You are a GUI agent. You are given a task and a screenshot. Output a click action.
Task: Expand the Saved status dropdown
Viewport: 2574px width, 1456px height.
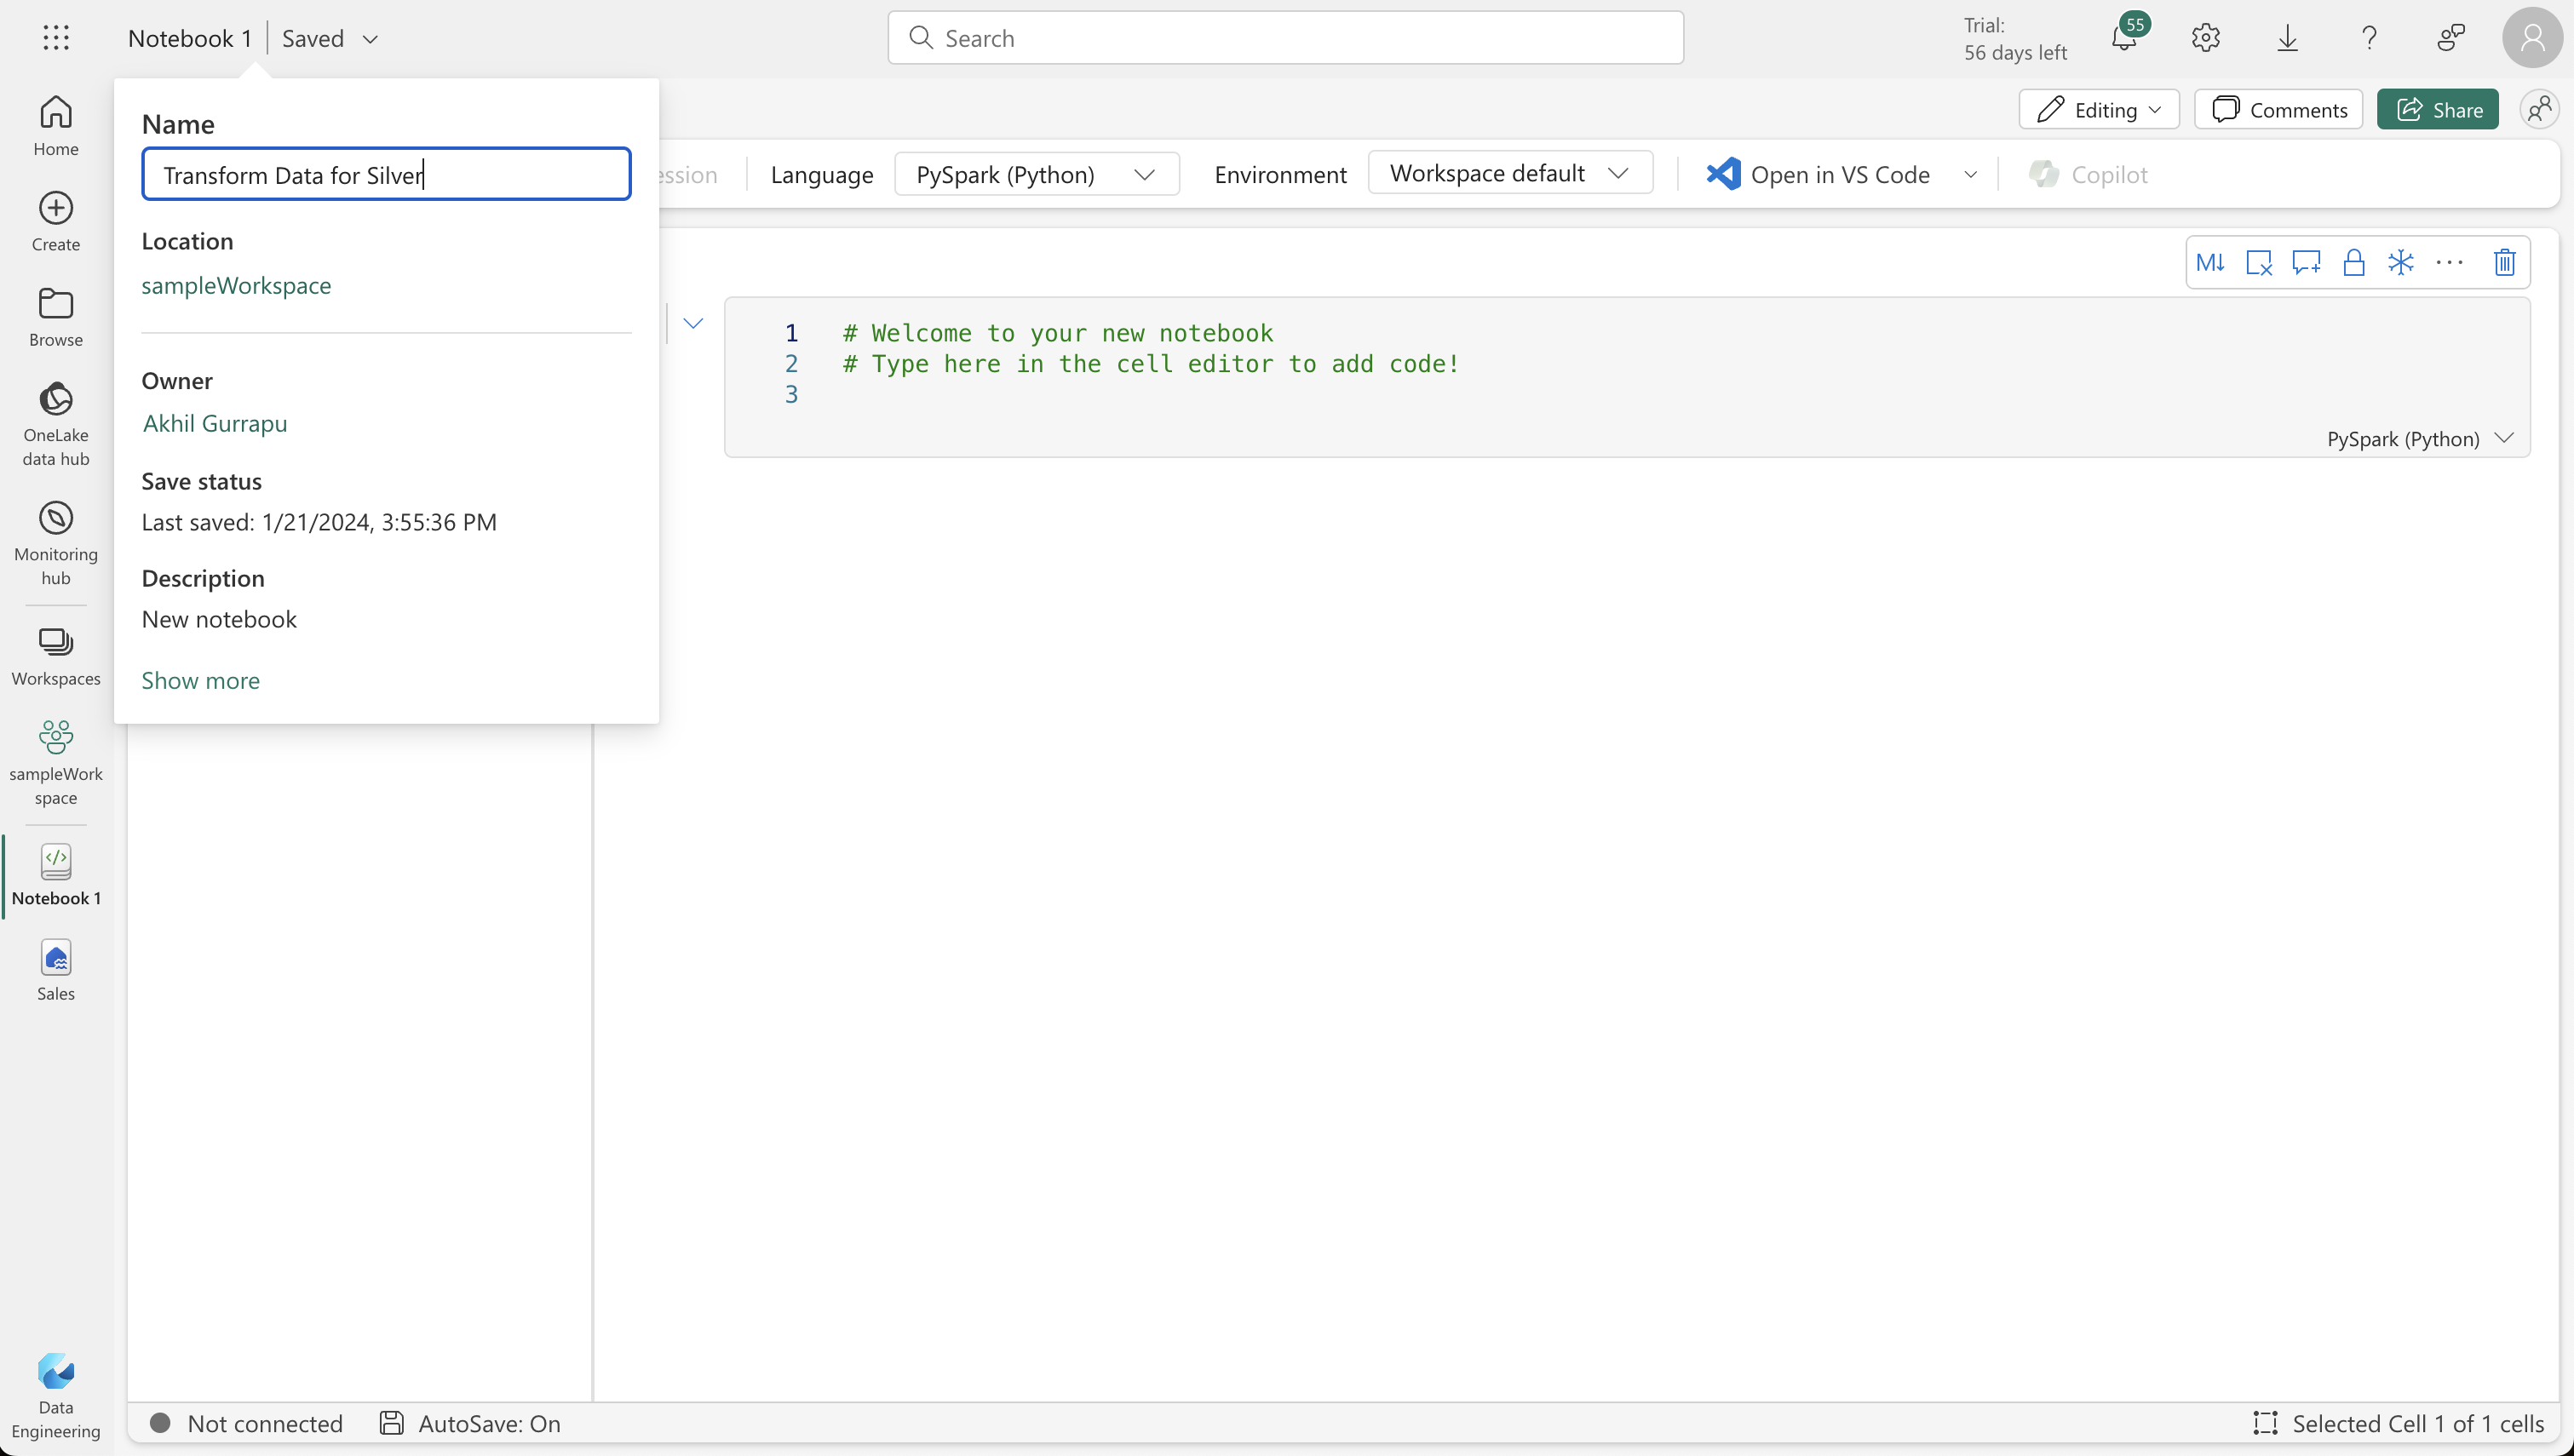(x=370, y=39)
